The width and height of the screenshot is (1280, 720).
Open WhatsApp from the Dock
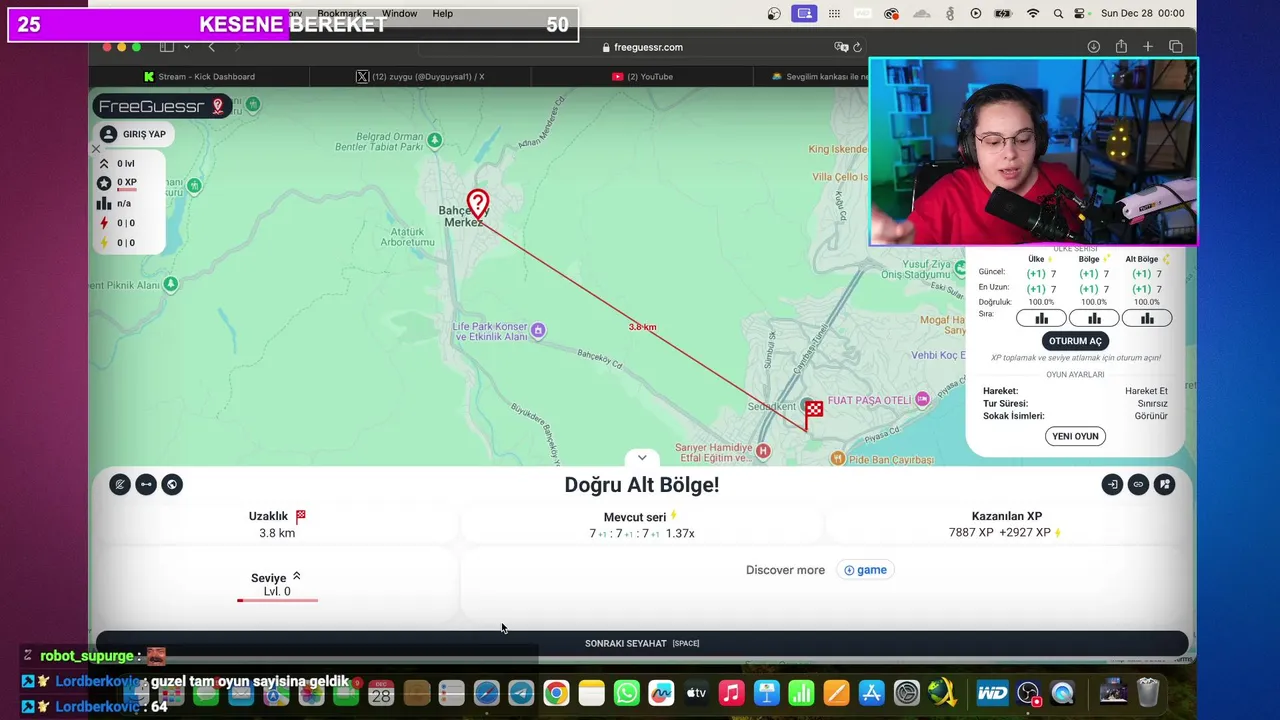click(x=627, y=692)
